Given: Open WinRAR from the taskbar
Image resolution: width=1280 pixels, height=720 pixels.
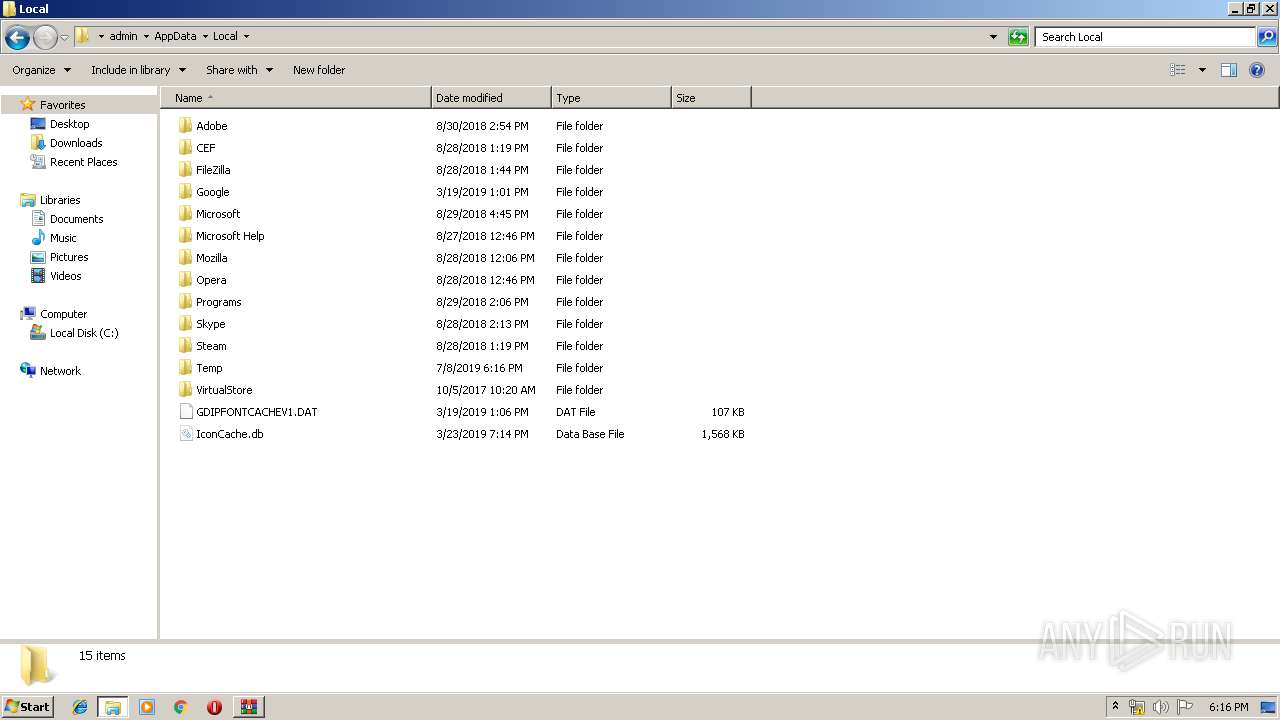Looking at the screenshot, I should [x=248, y=707].
